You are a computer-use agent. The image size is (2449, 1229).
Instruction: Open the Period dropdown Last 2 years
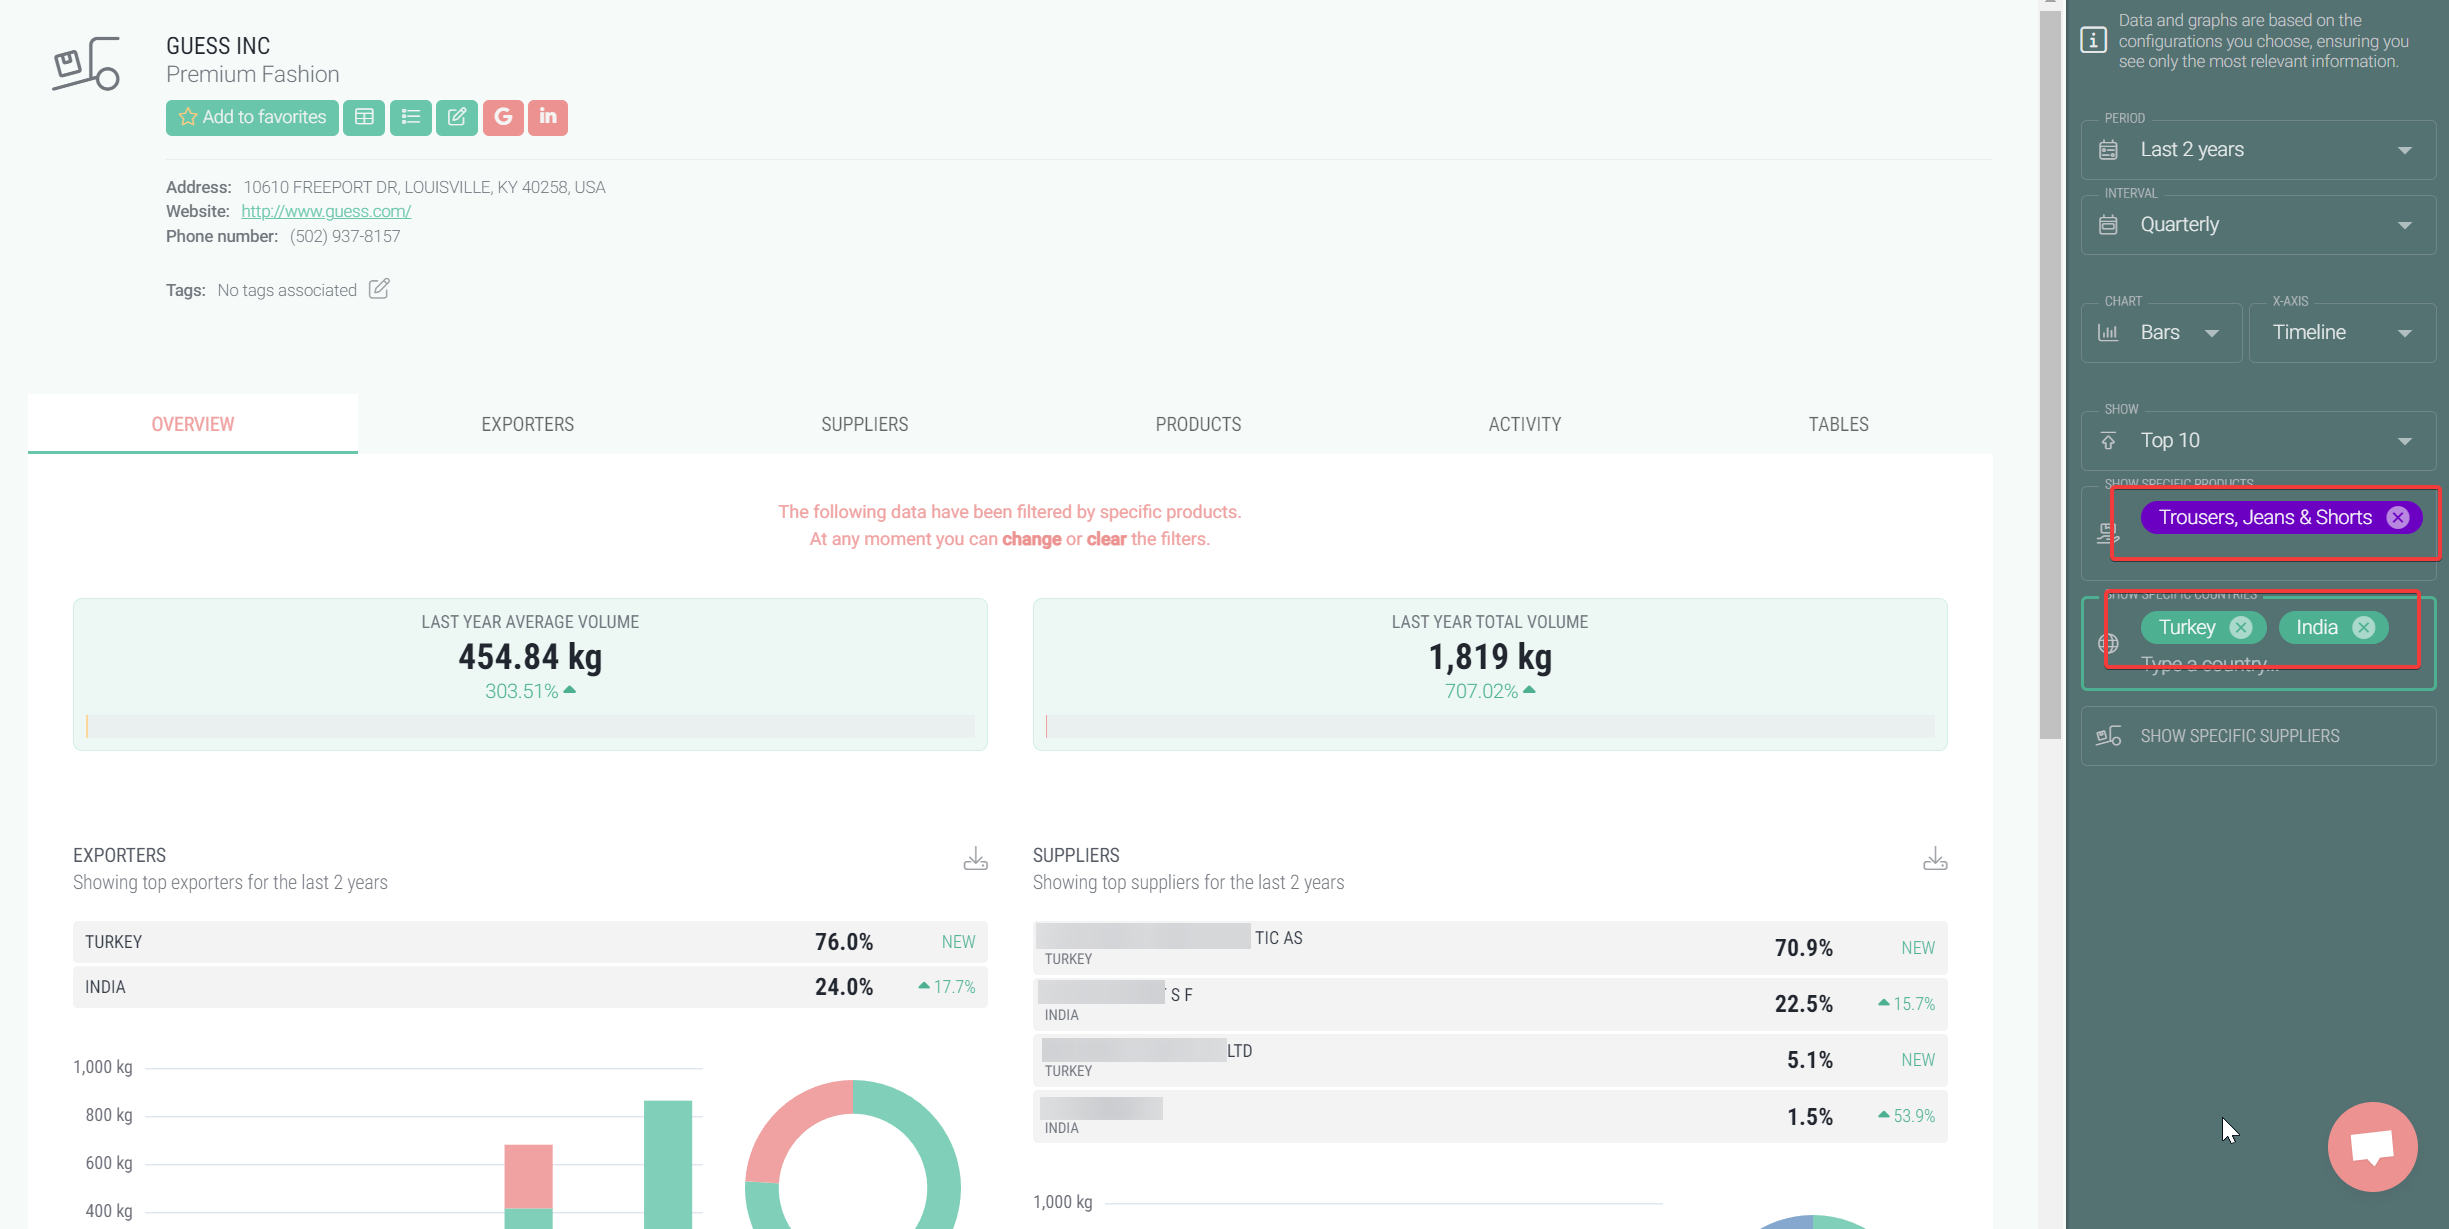coord(2258,150)
